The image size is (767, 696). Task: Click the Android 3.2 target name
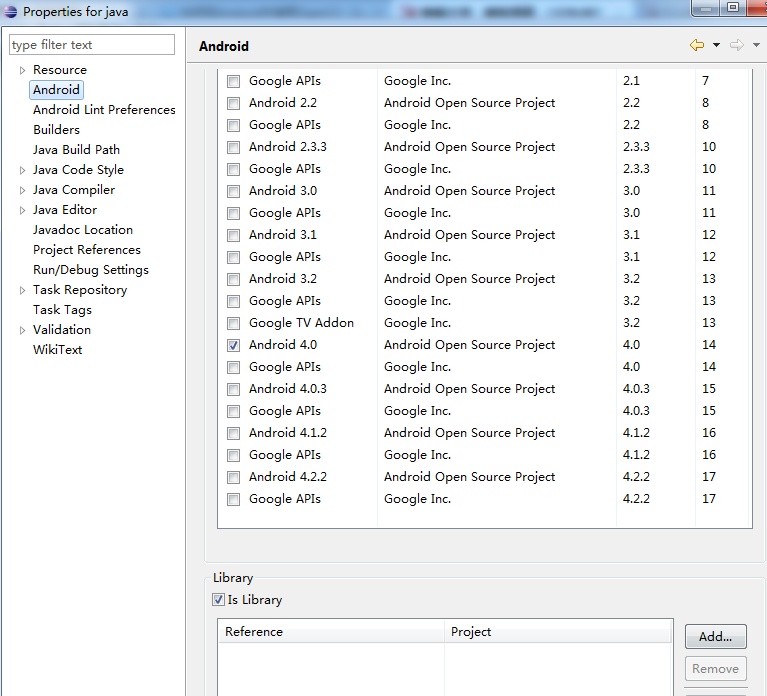pyautogui.click(x=283, y=279)
